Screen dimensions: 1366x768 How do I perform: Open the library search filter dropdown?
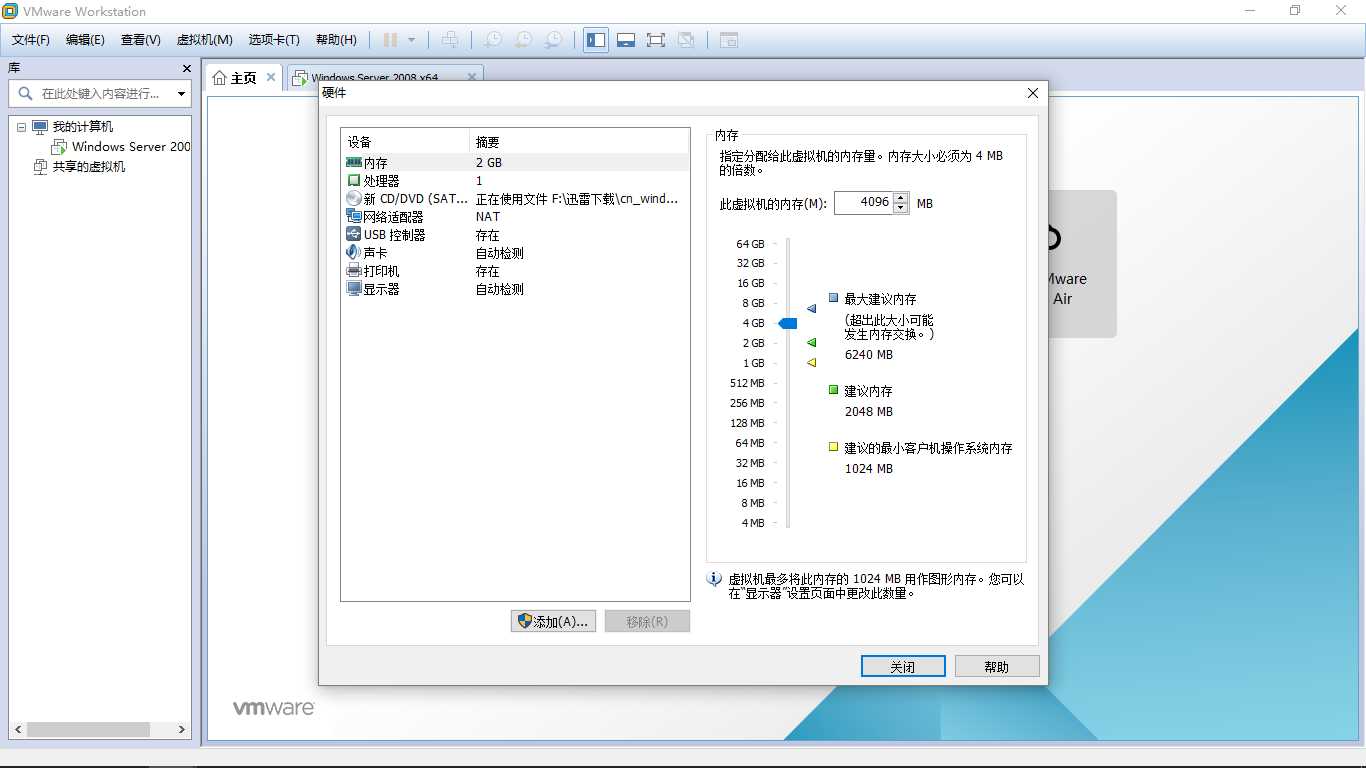click(181, 93)
